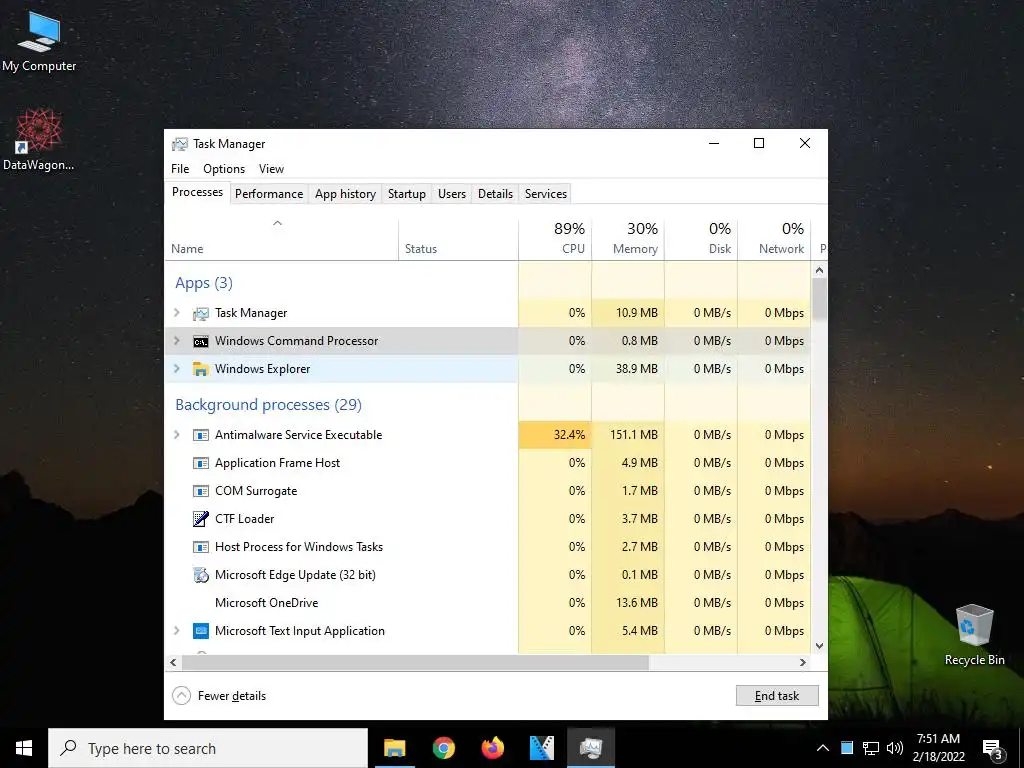Click the Task Manager process icon in Apps
Image resolution: width=1024 pixels, height=768 pixels.
200,313
